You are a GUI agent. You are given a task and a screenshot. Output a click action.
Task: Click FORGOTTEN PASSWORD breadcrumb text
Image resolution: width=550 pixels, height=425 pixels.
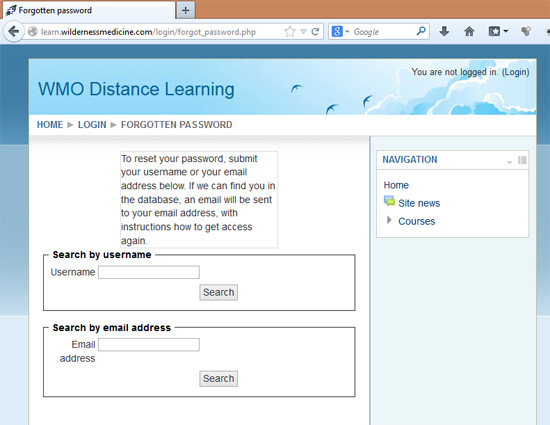[176, 125]
